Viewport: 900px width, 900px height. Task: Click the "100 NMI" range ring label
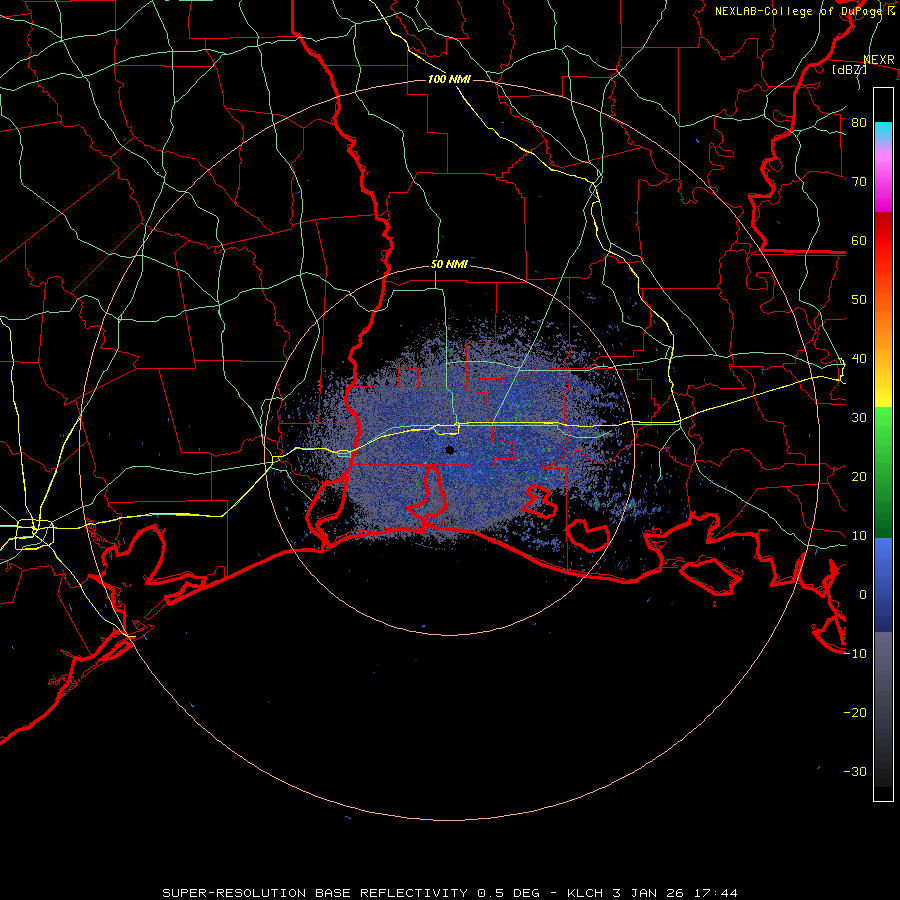[x=449, y=79]
